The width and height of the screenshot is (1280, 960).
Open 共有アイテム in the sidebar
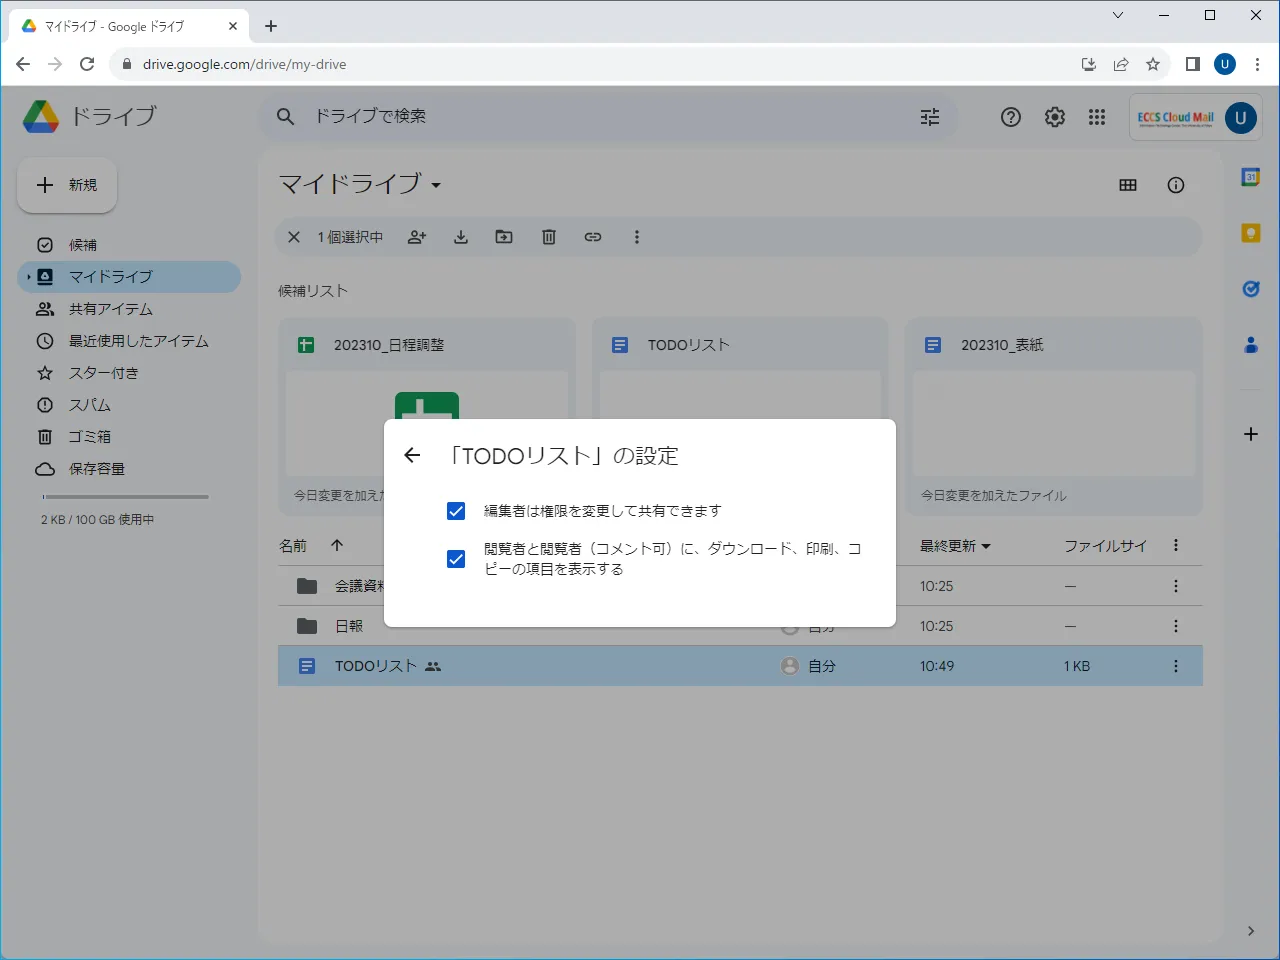pos(110,309)
